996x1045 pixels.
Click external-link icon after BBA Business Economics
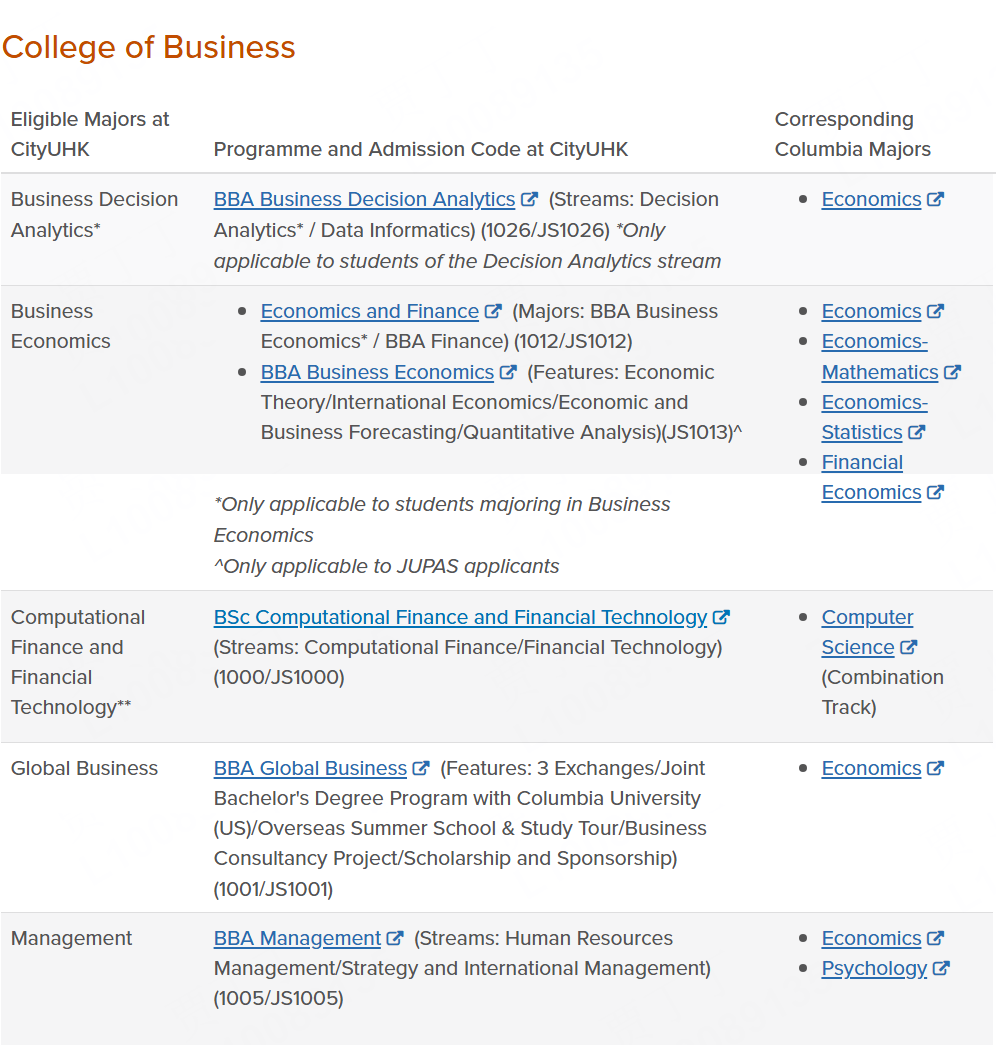[508, 372]
